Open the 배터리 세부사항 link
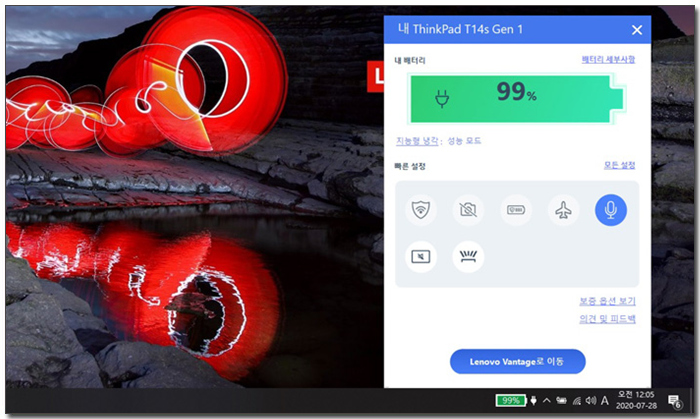The image size is (700, 419). click(x=608, y=59)
